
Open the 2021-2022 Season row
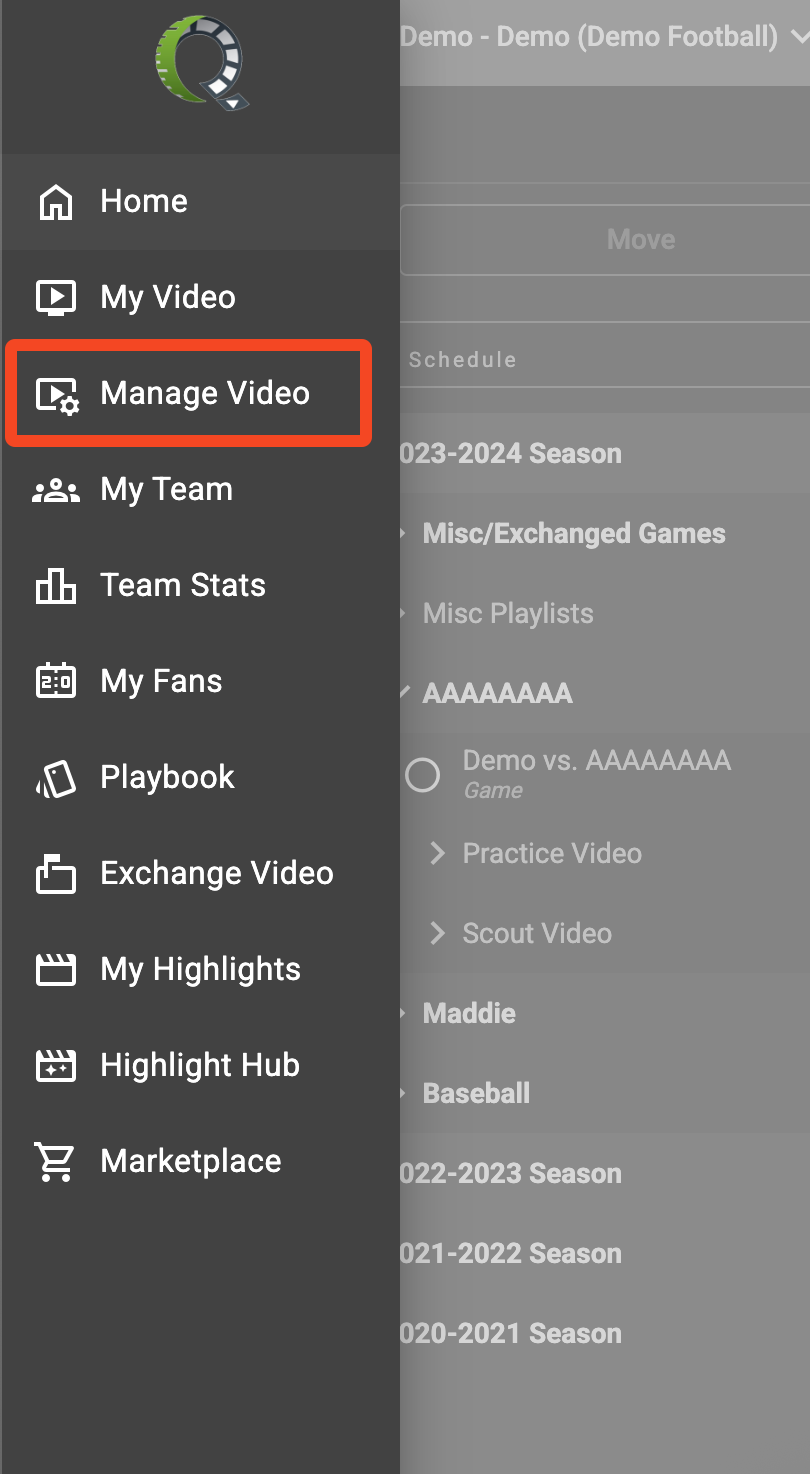tap(605, 1253)
